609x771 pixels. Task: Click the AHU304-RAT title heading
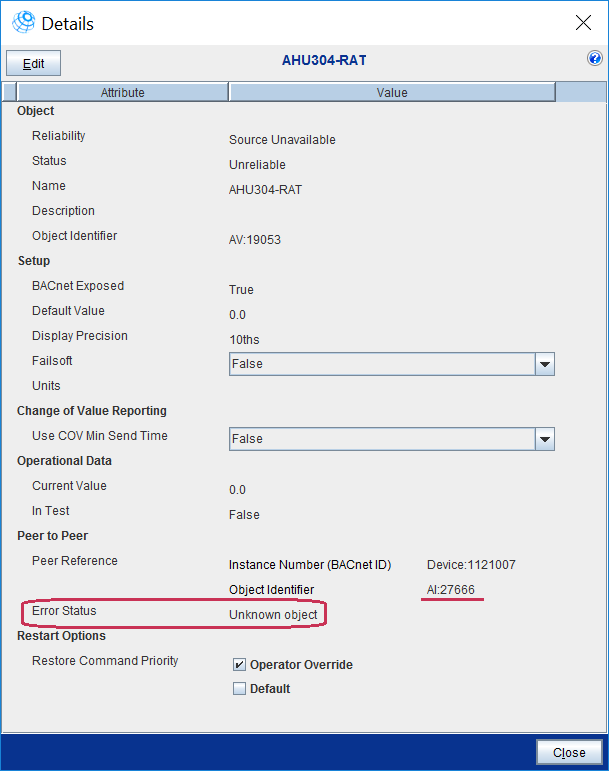(x=324, y=60)
